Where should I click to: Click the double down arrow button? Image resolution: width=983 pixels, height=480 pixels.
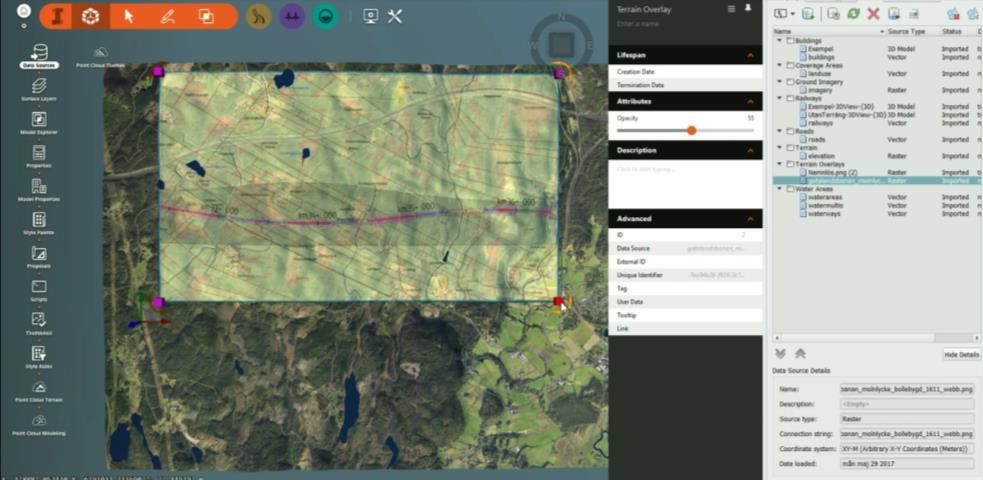tap(781, 354)
